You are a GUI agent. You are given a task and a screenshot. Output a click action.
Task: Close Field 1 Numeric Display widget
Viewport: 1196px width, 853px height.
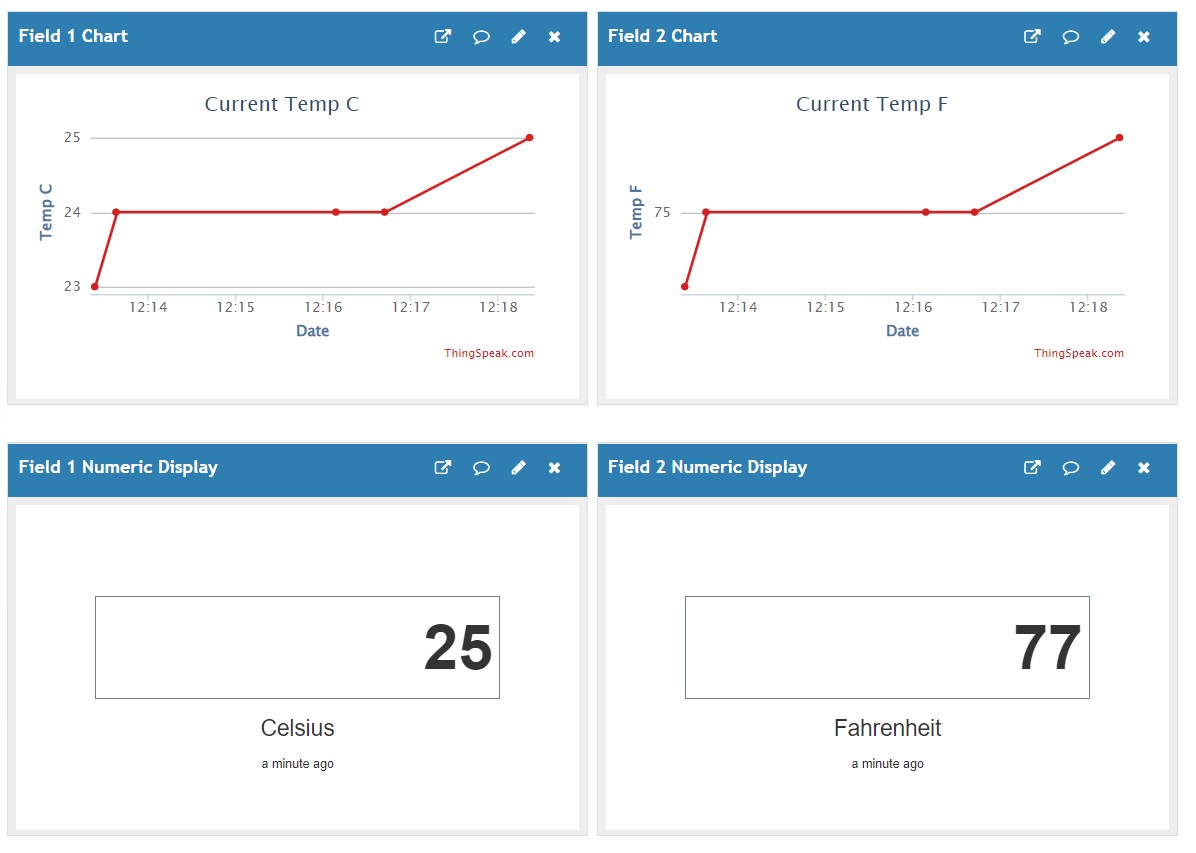pyautogui.click(x=554, y=468)
